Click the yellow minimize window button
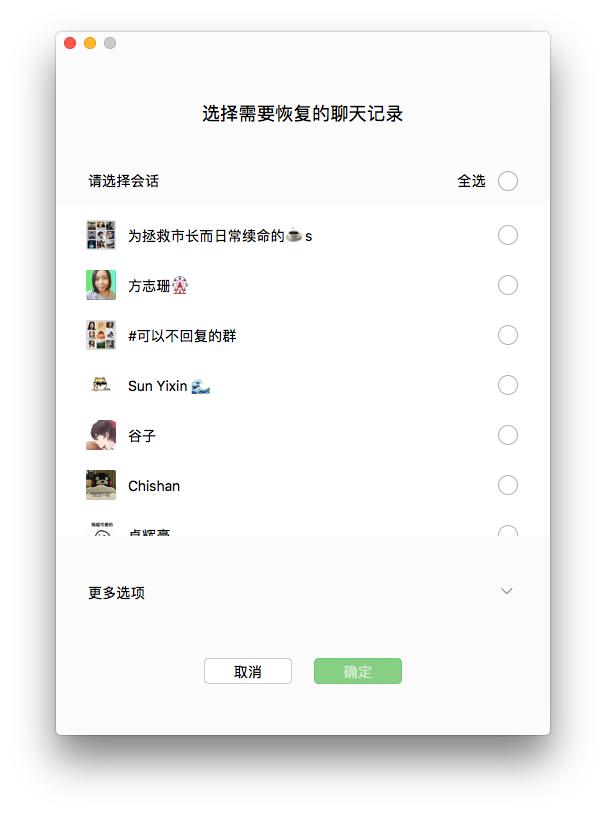 [x=90, y=43]
